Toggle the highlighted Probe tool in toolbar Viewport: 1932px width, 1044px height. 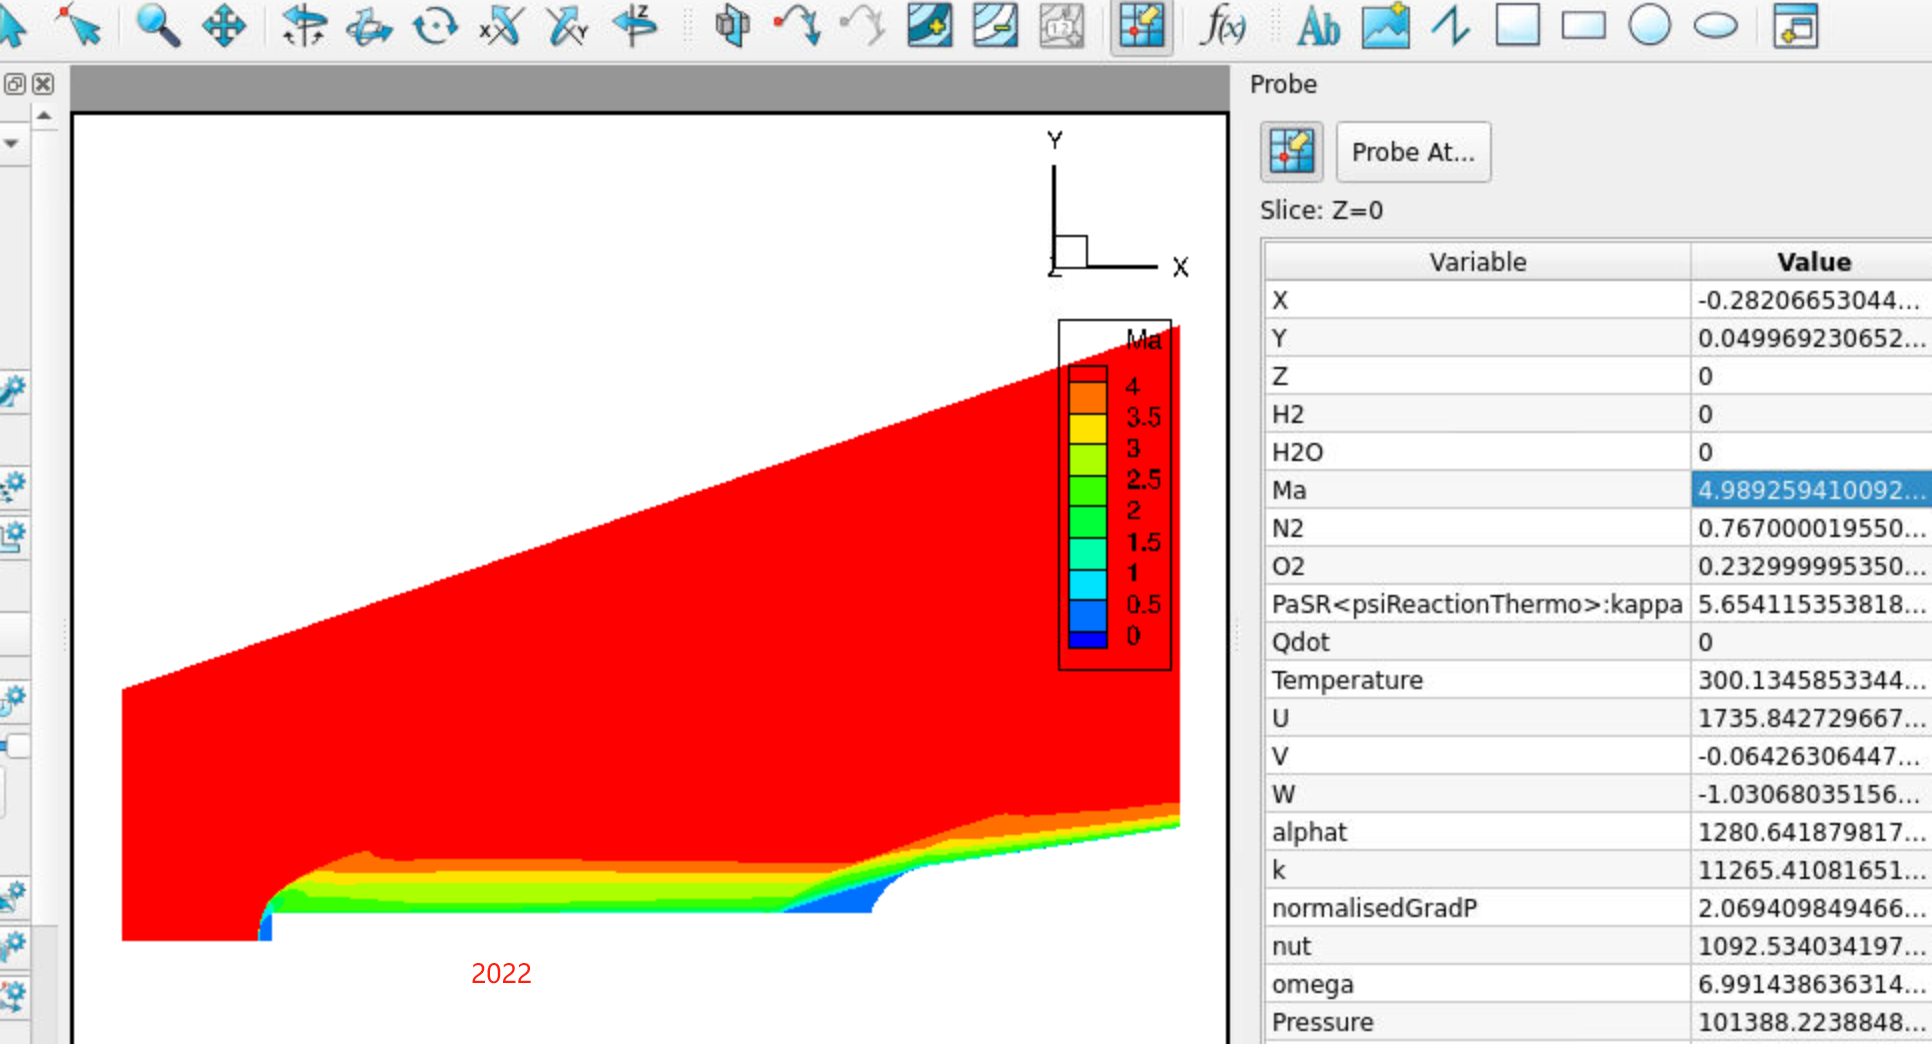click(1142, 25)
